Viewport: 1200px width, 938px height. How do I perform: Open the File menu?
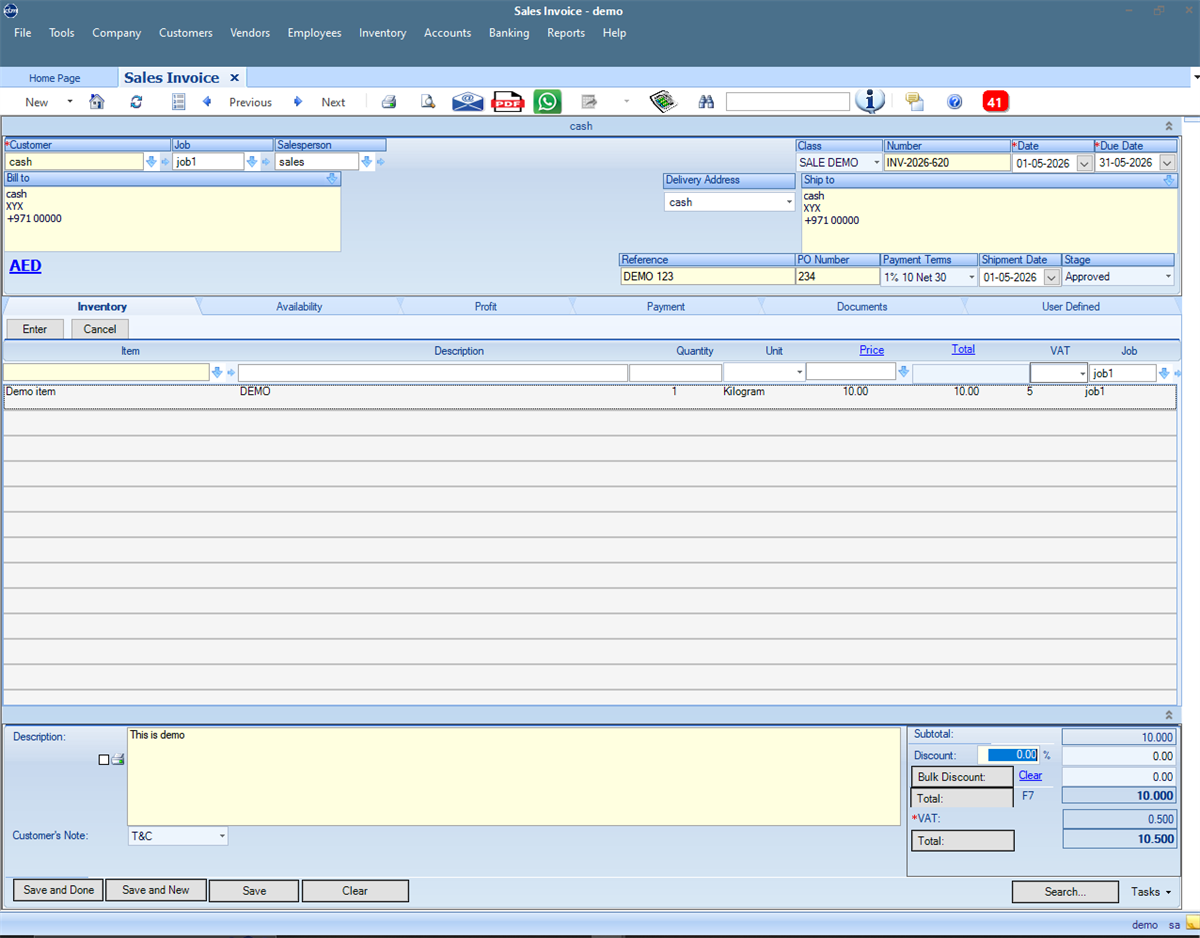click(x=23, y=33)
